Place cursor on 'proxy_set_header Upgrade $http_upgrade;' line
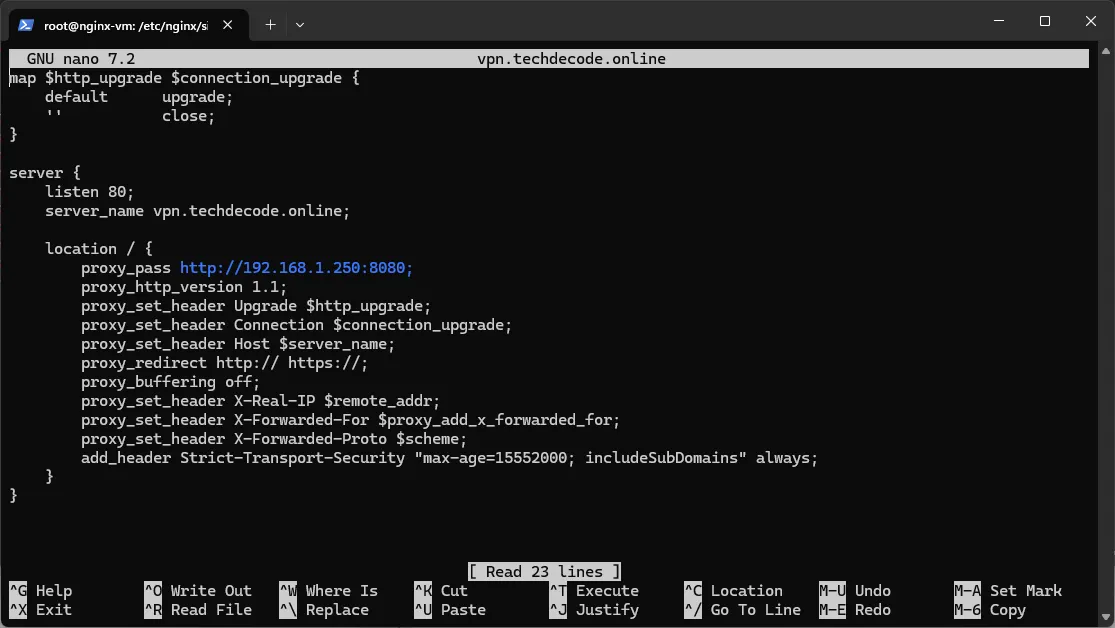 (x=256, y=306)
